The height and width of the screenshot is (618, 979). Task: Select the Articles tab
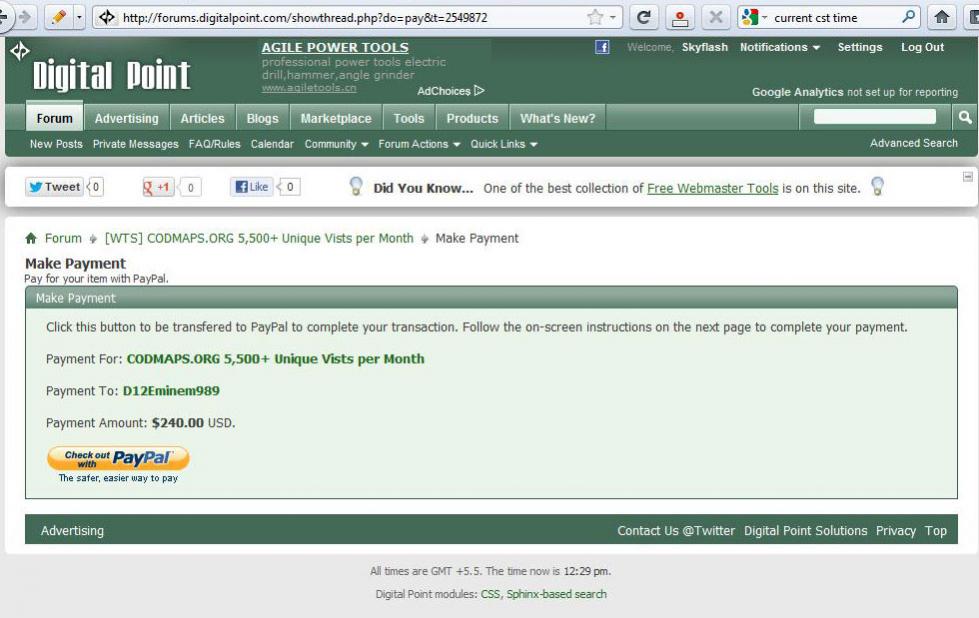pyautogui.click(x=202, y=118)
